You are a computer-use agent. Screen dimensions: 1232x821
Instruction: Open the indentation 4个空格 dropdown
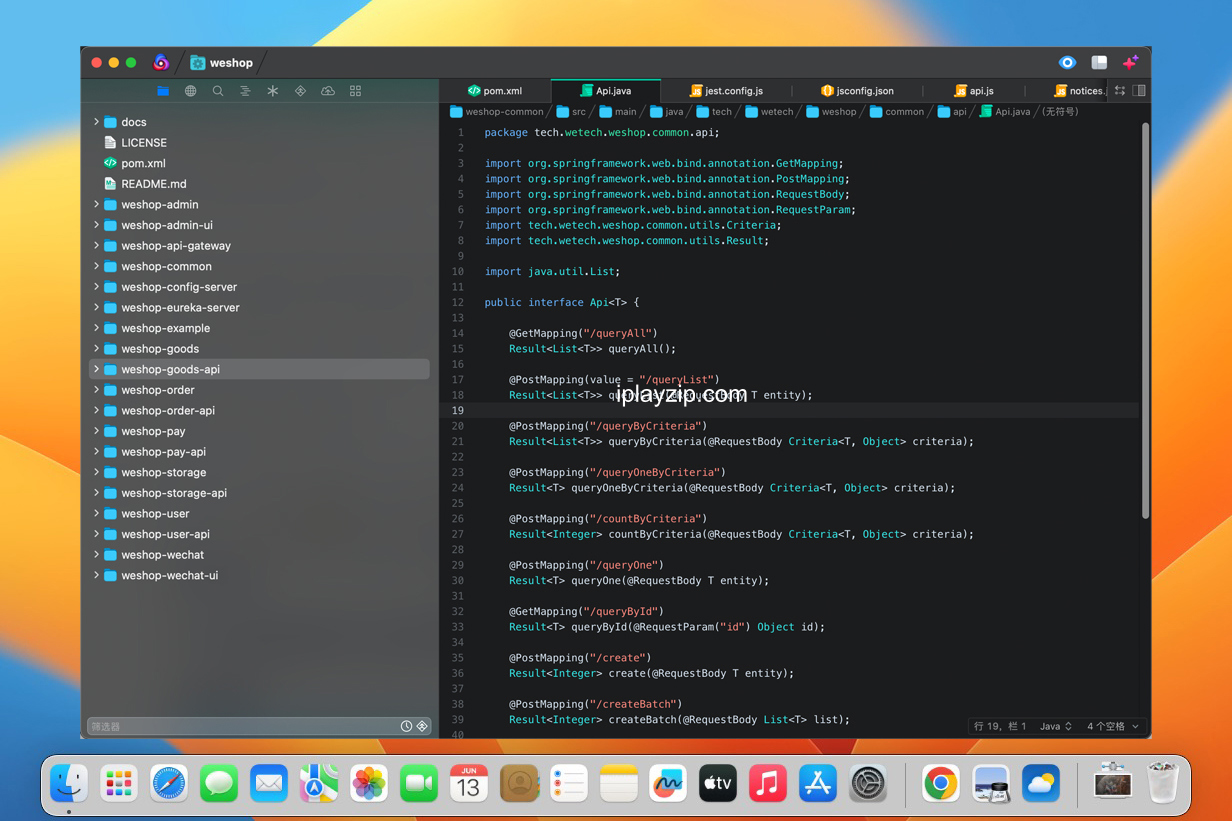pyautogui.click(x=1112, y=726)
